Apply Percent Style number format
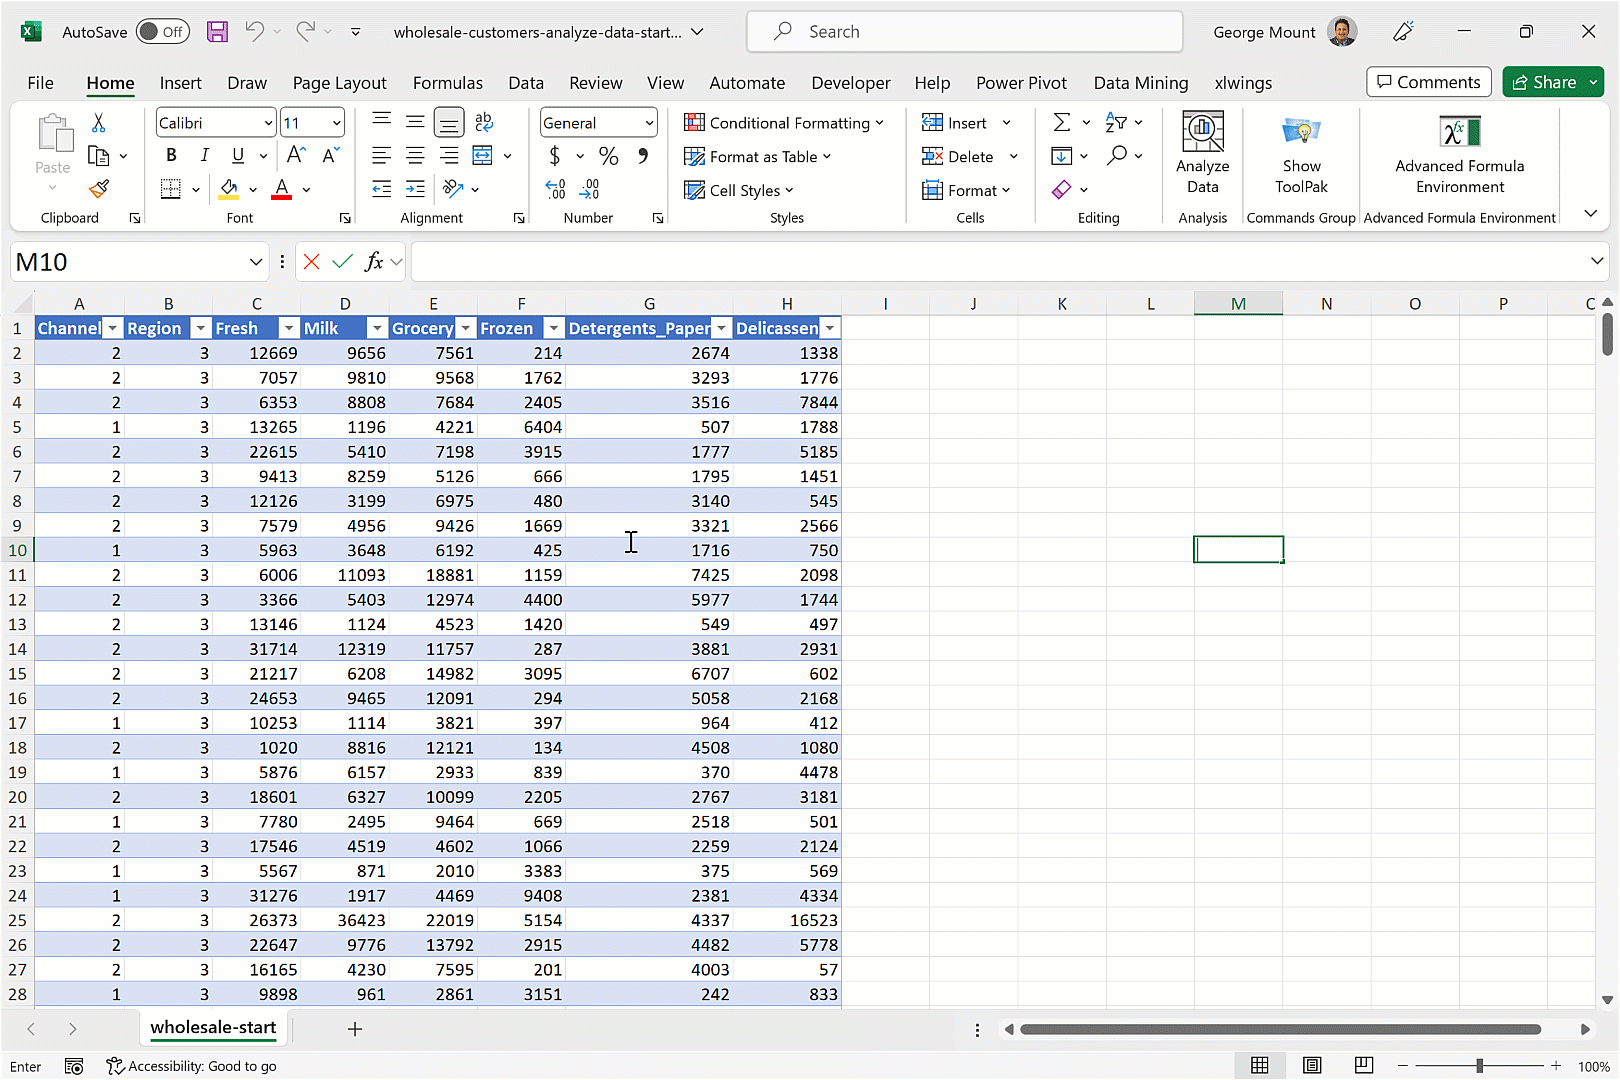Image resolution: width=1620 pixels, height=1080 pixels. coord(608,156)
